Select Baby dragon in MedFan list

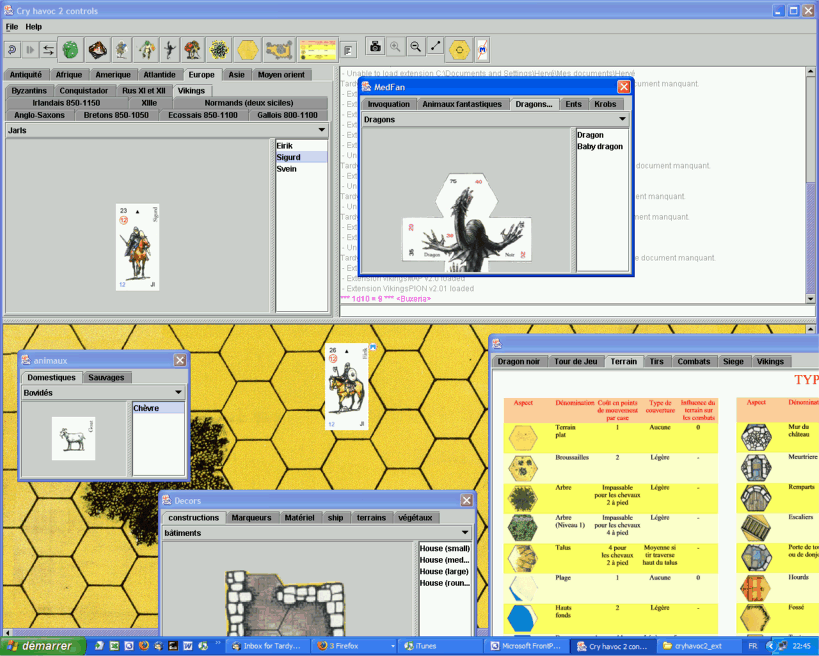click(600, 146)
